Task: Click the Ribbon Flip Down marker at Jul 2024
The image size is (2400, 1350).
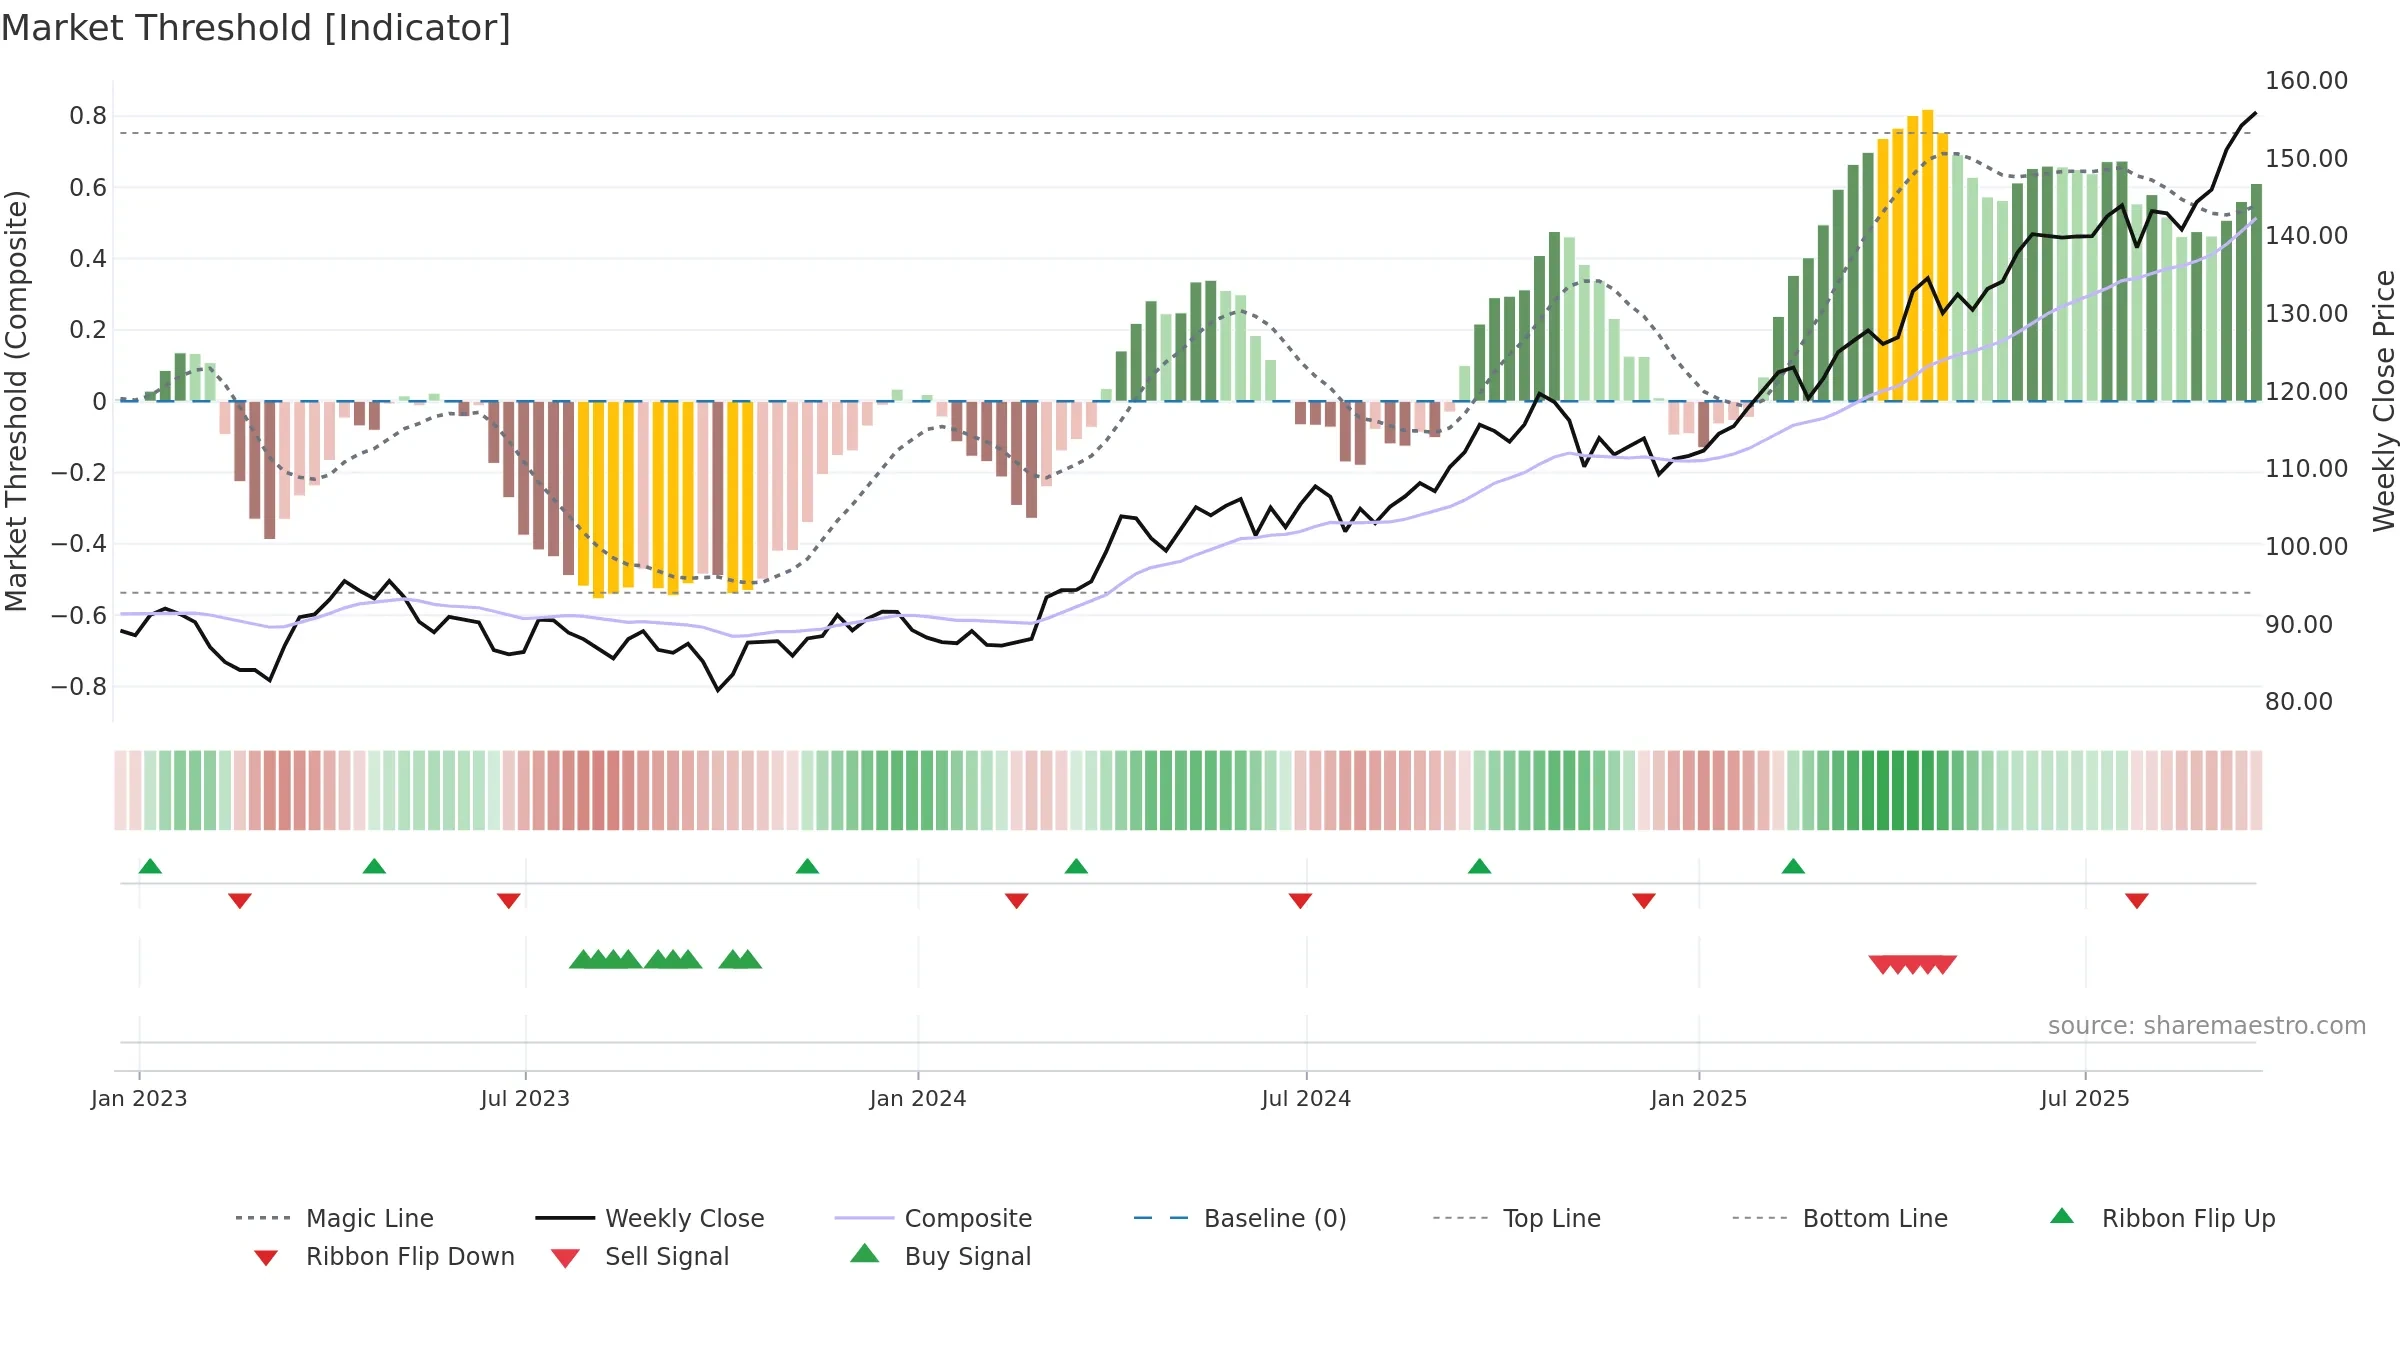Action: point(1300,901)
